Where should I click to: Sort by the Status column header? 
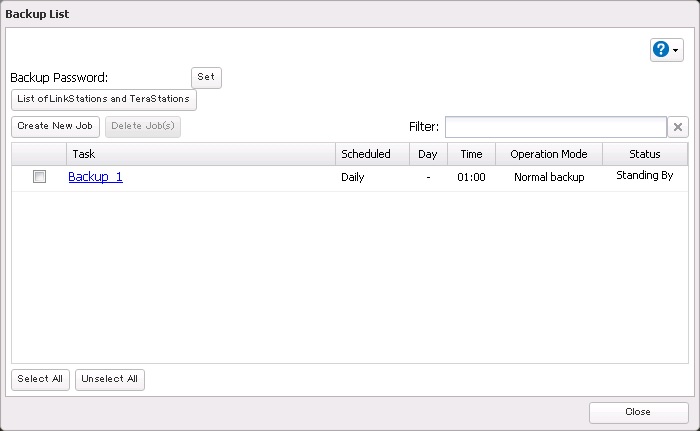click(x=644, y=154)
